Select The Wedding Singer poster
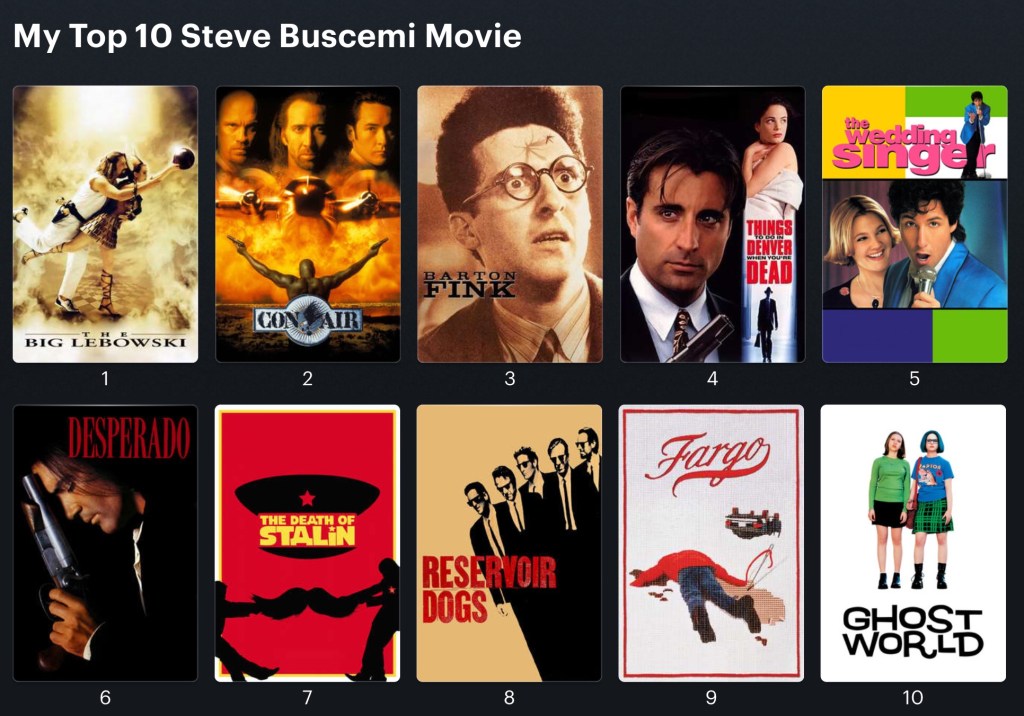The height and width of the screenshot is (716, 1024). tap(914, 224)
